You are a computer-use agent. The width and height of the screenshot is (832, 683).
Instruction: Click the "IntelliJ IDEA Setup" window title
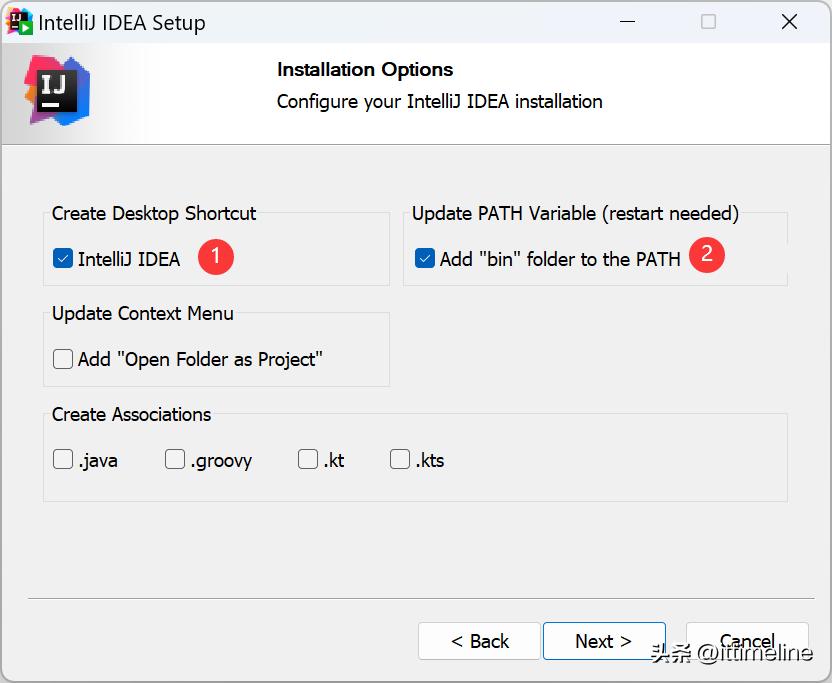tap(122, 23)
